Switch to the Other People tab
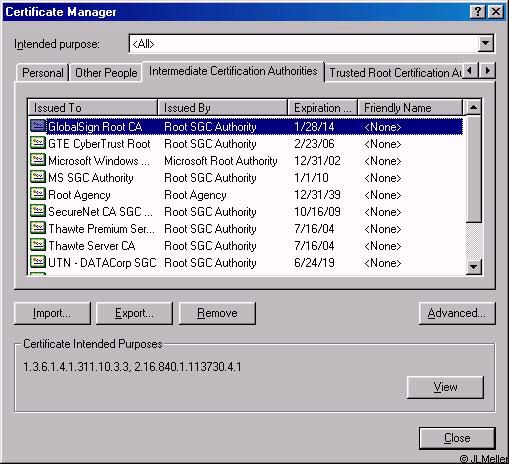Screen dimensions: 509x464 (x=106, y=73)
